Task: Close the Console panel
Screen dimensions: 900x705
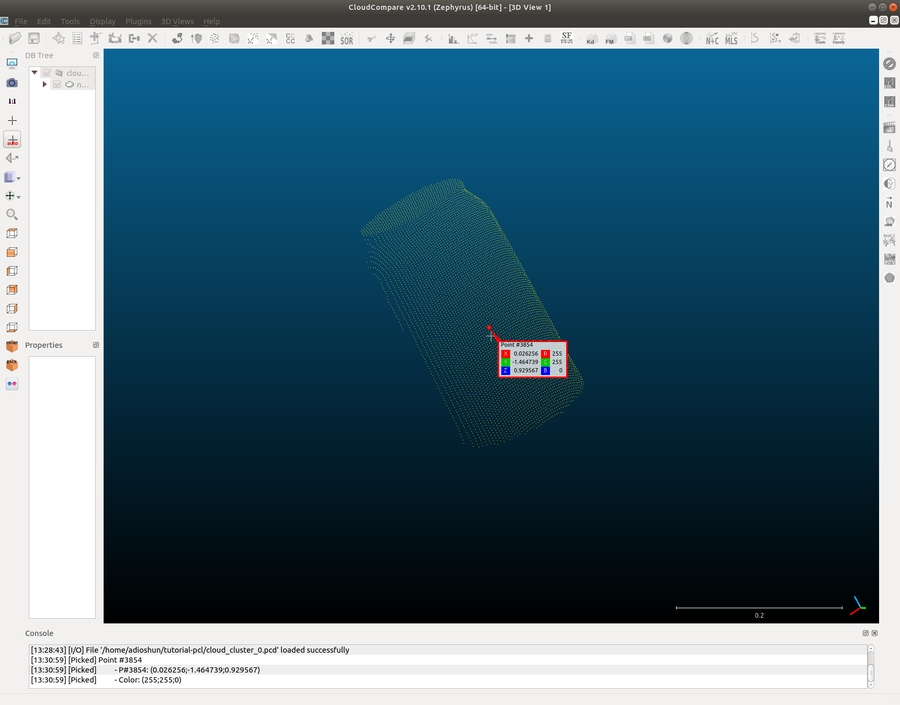Action: click(875, 633)
